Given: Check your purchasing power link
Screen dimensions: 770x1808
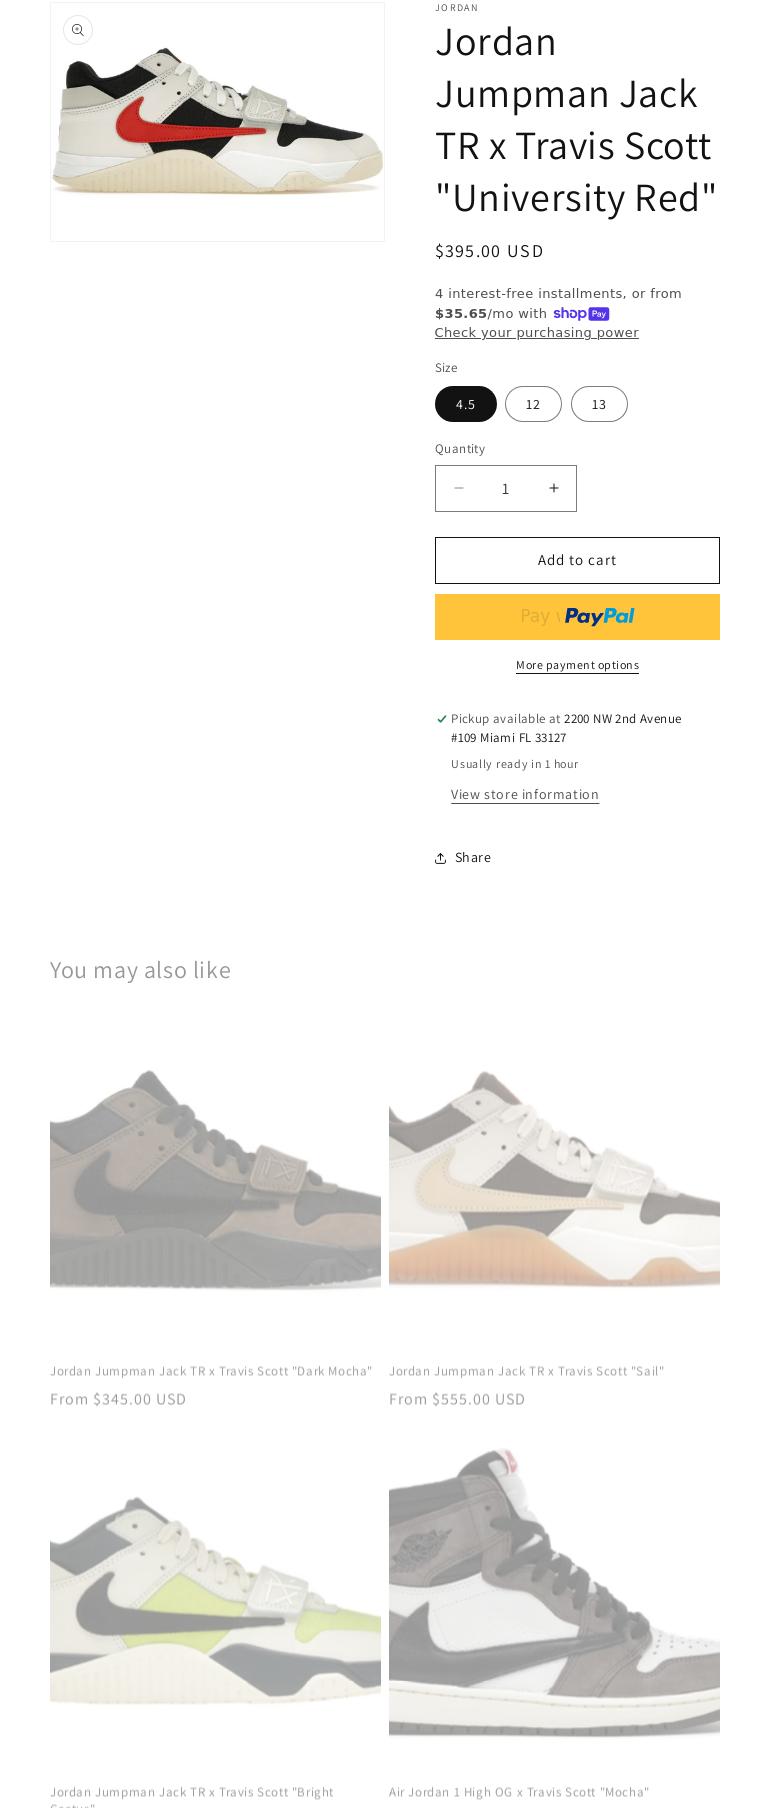Looking at the screenshot, I should [x=536, y=332].
